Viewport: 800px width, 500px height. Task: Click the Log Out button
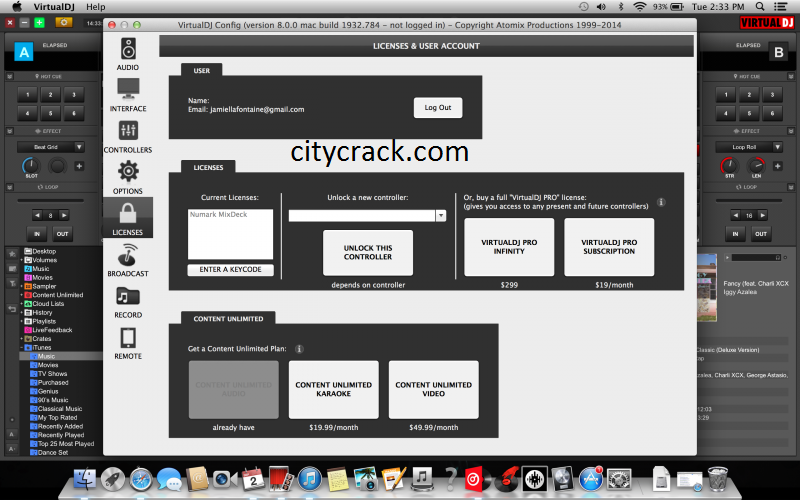click(438, 108)
